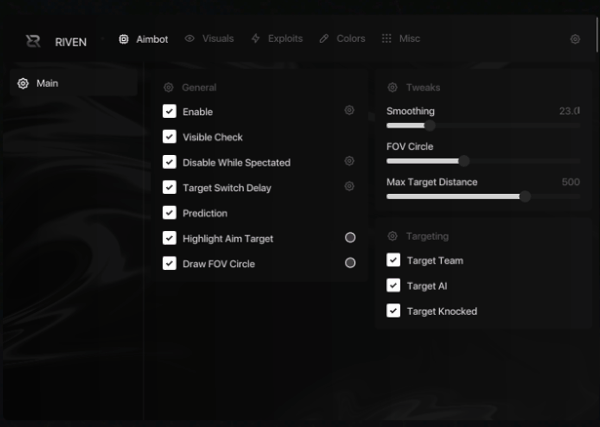Screen dimensions: 600x427
Task: Select the Main sidebar section
Action: (73, 83)
